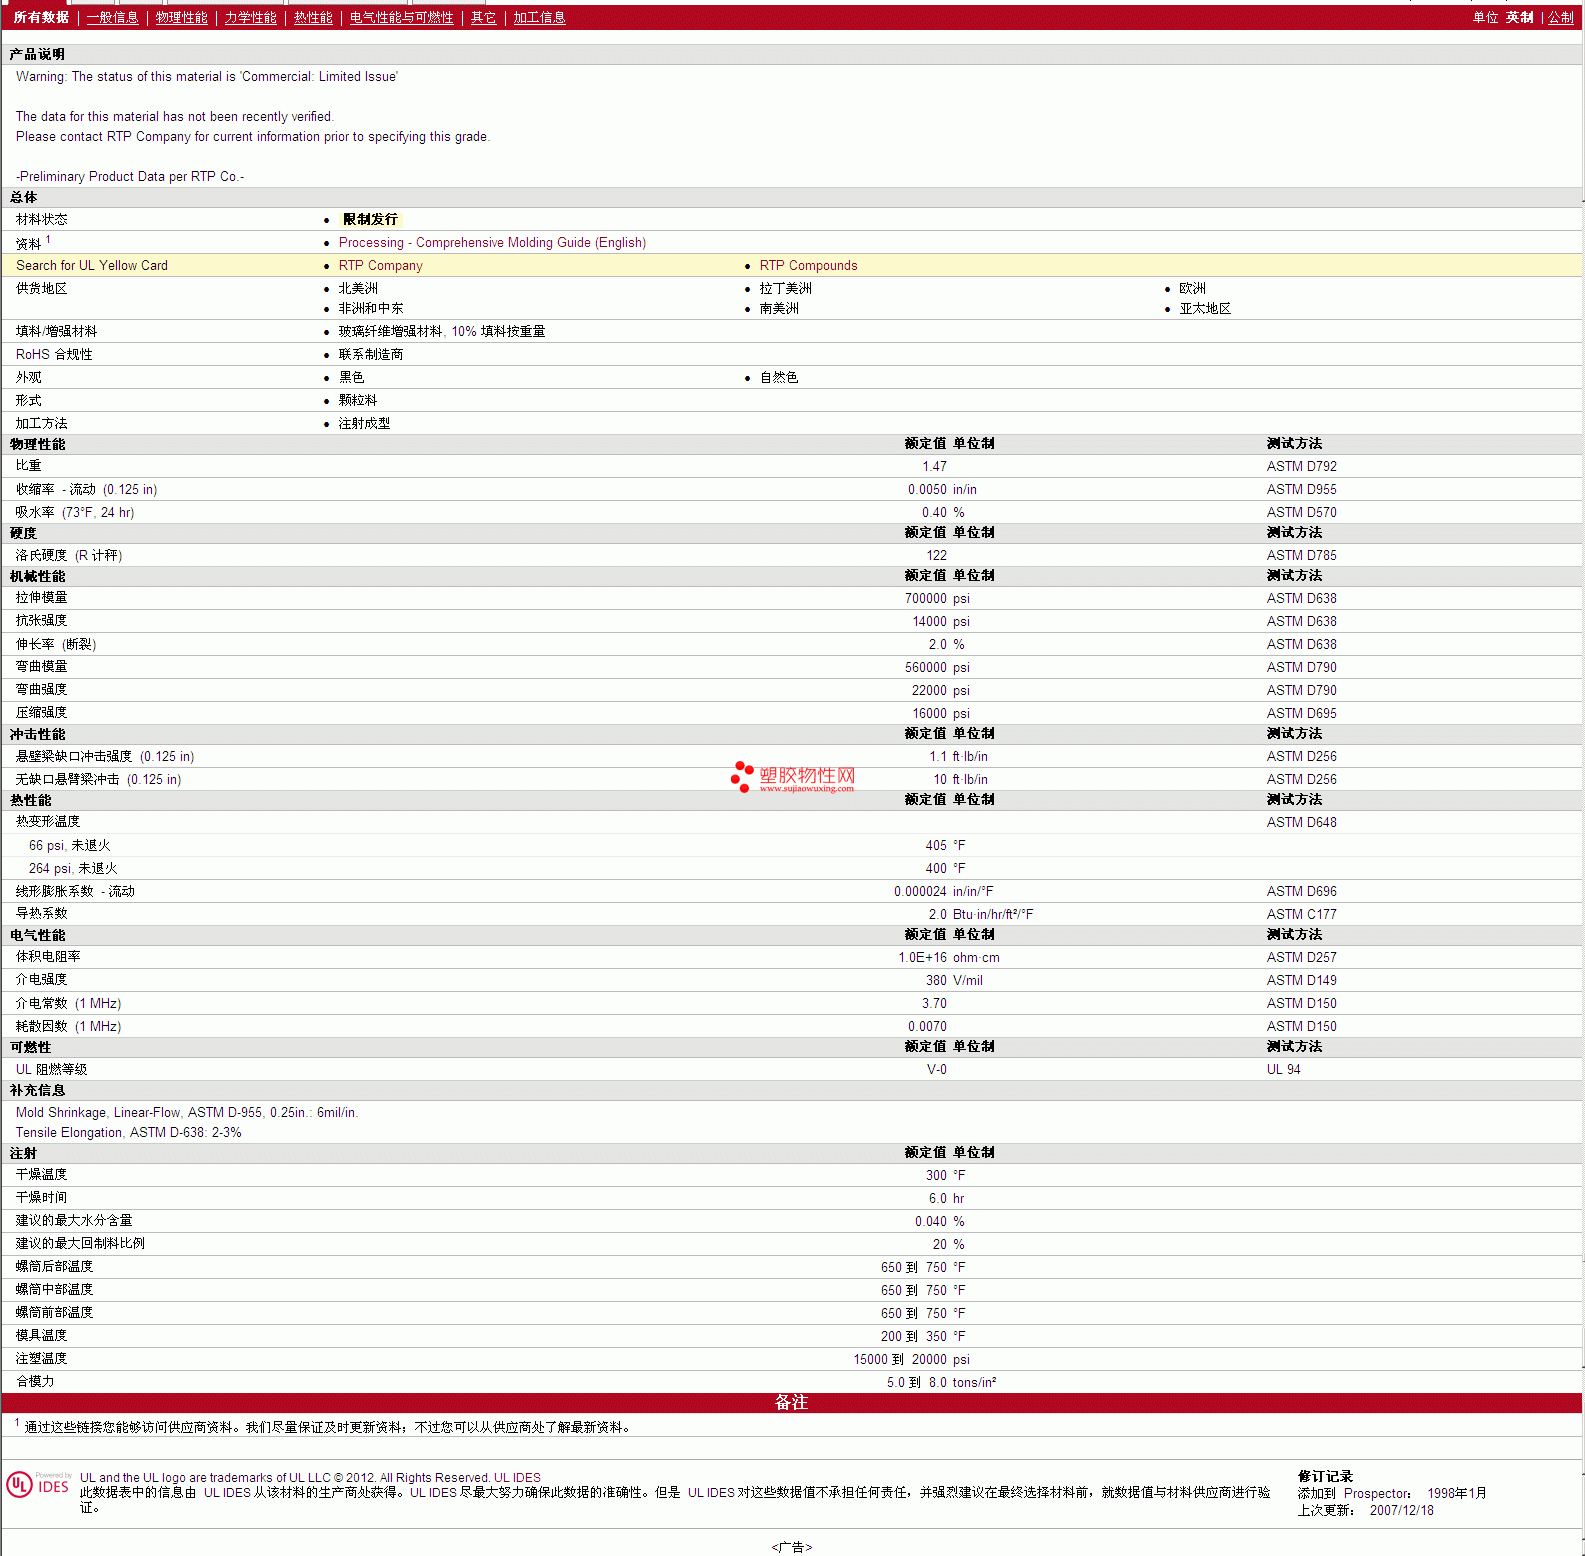Viewport: 1585px width, 1556px height.
Task: Click the 405 °F deflection temperature value
Action: tap(945, 845)
